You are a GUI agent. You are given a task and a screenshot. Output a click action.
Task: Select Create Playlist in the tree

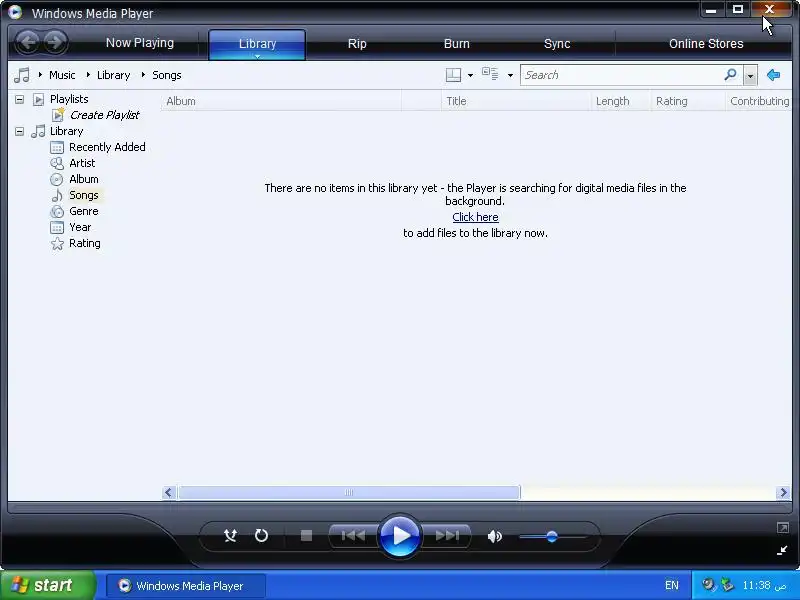click(x=105, y=115)
